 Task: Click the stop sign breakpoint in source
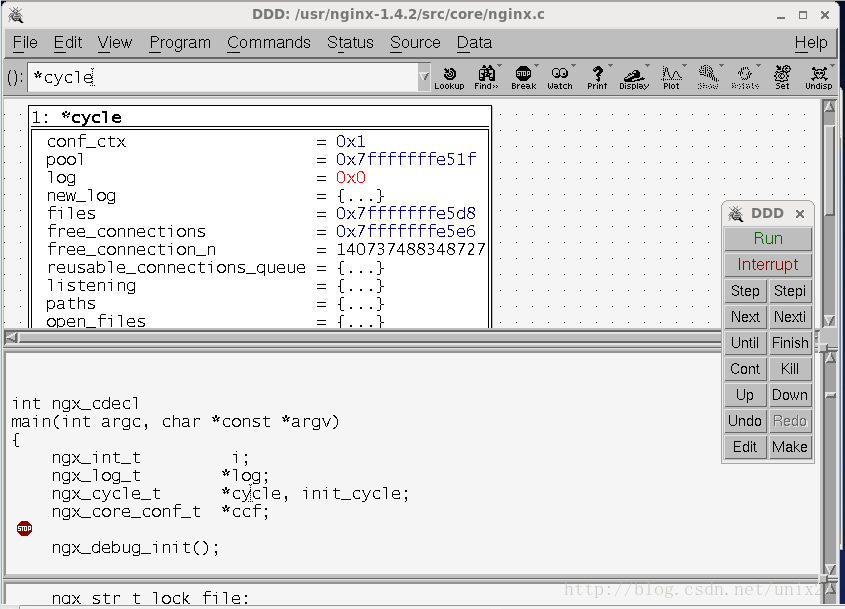click(24, 529)
